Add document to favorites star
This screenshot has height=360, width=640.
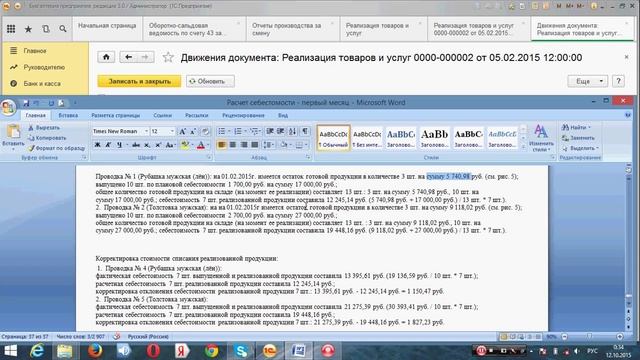[168, 57]
